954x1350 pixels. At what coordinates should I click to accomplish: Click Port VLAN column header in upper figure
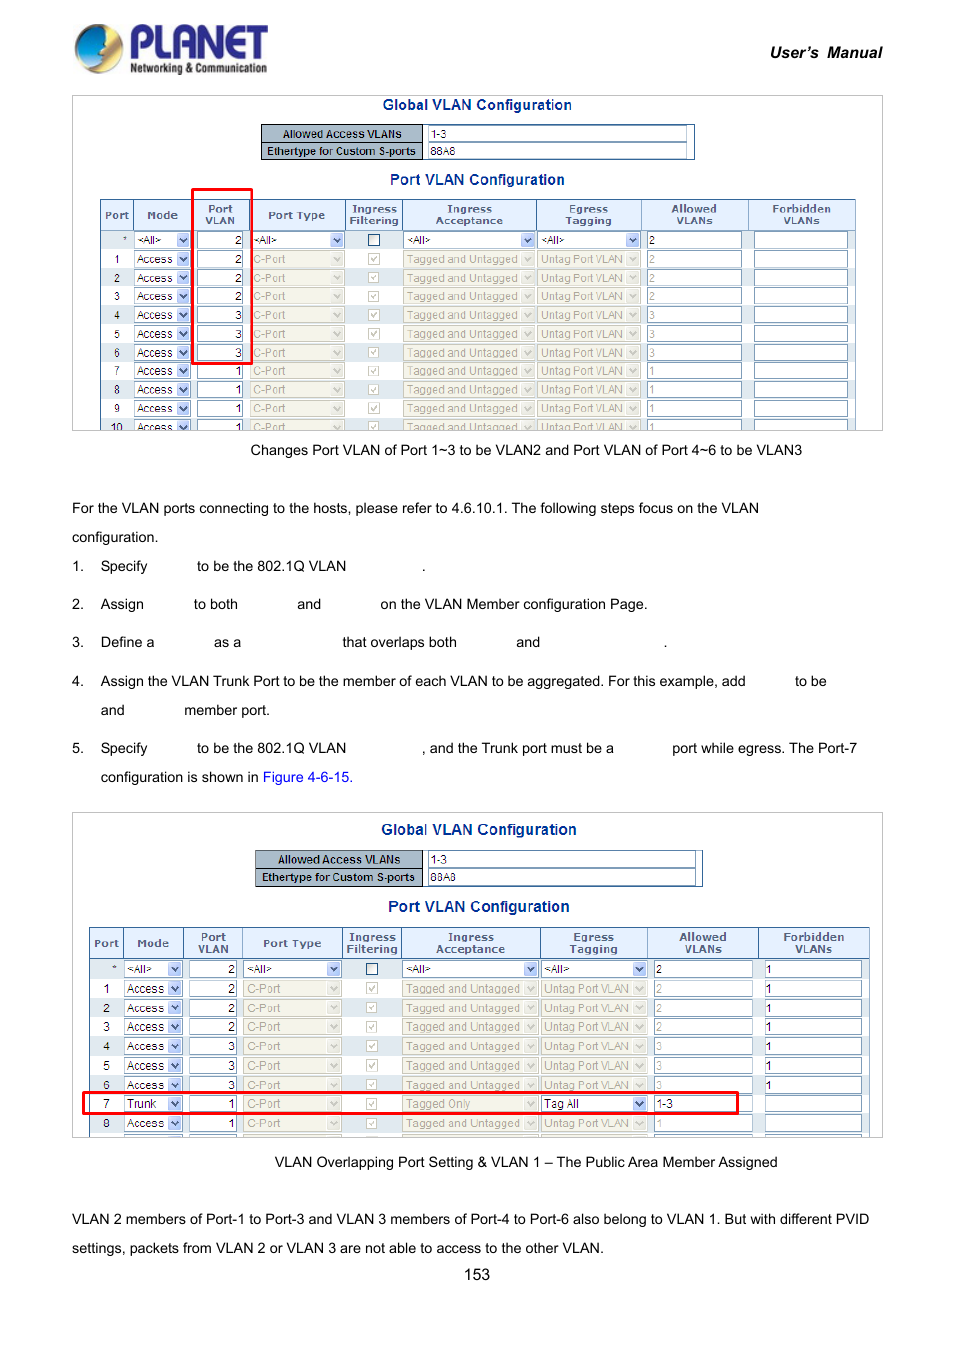point(220,215)
